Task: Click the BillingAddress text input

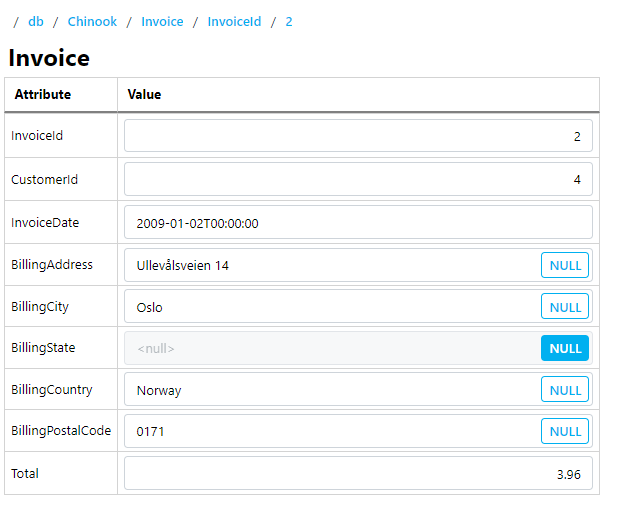Action: pyautogui.click(x=333, y=265)
